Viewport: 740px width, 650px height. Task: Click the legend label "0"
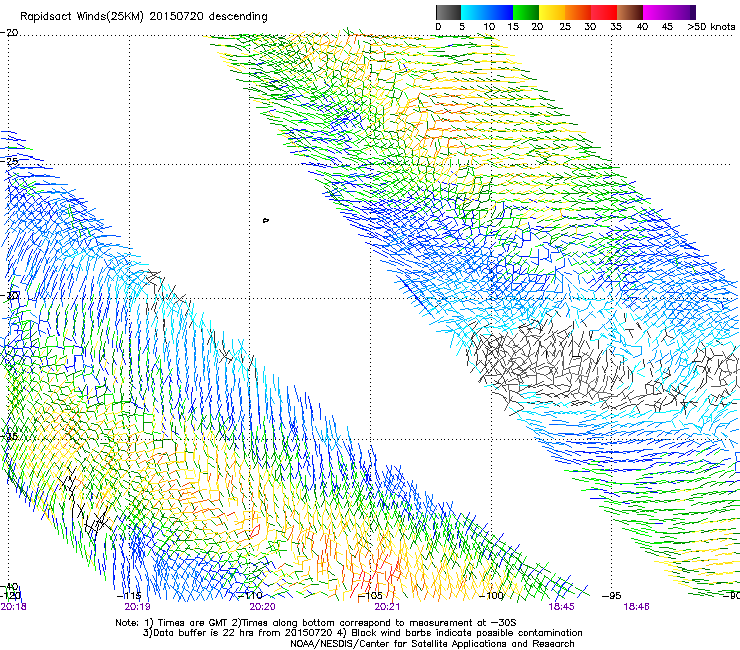coord(438,27)
